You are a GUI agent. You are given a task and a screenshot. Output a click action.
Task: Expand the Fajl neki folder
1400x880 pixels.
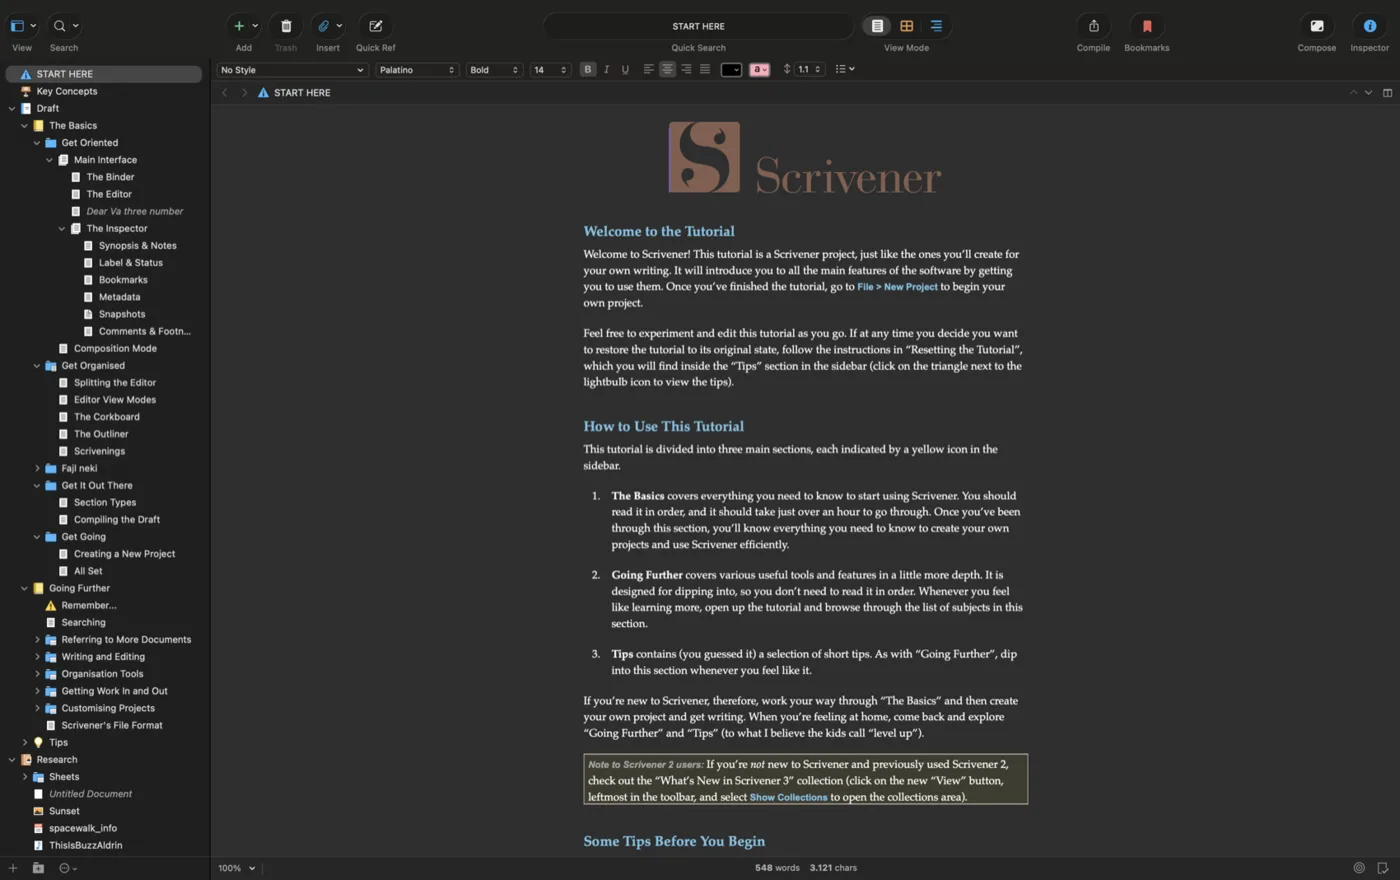[x=37, y=469]
